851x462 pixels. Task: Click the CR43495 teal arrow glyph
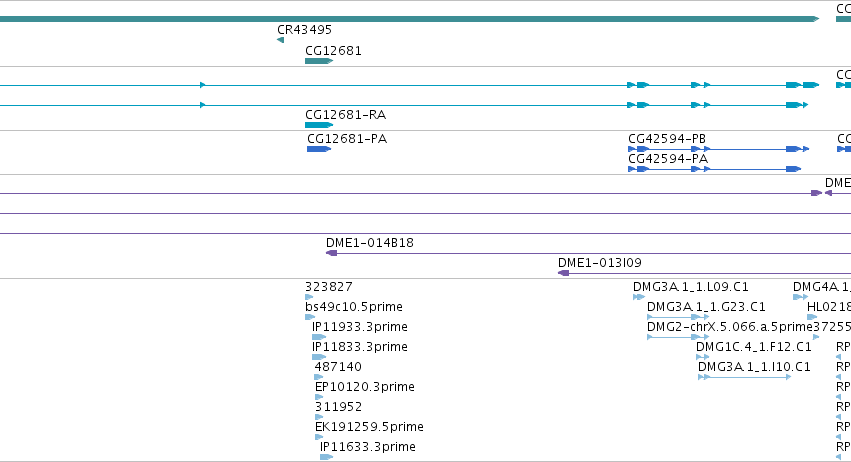tap(280, 40)
